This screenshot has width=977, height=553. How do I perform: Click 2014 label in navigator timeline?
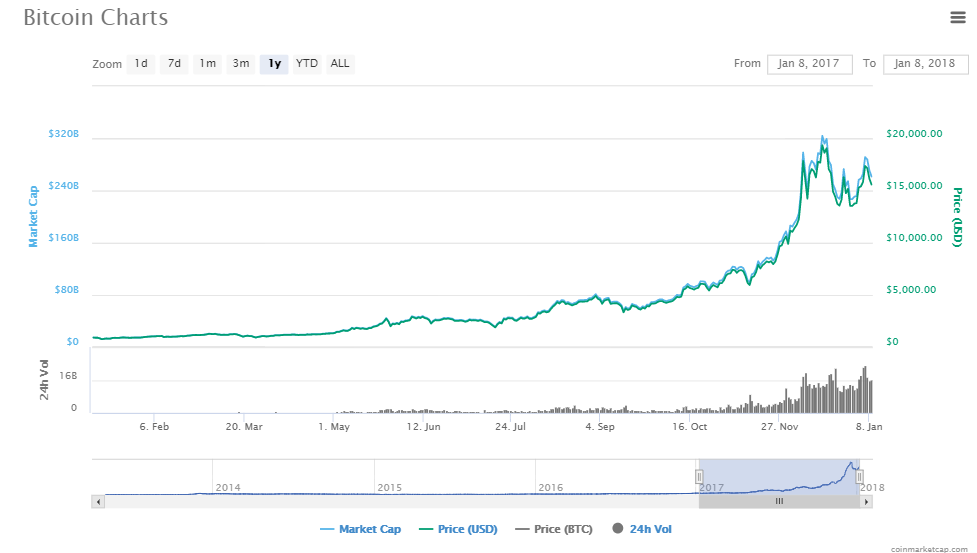click(228, 488)
